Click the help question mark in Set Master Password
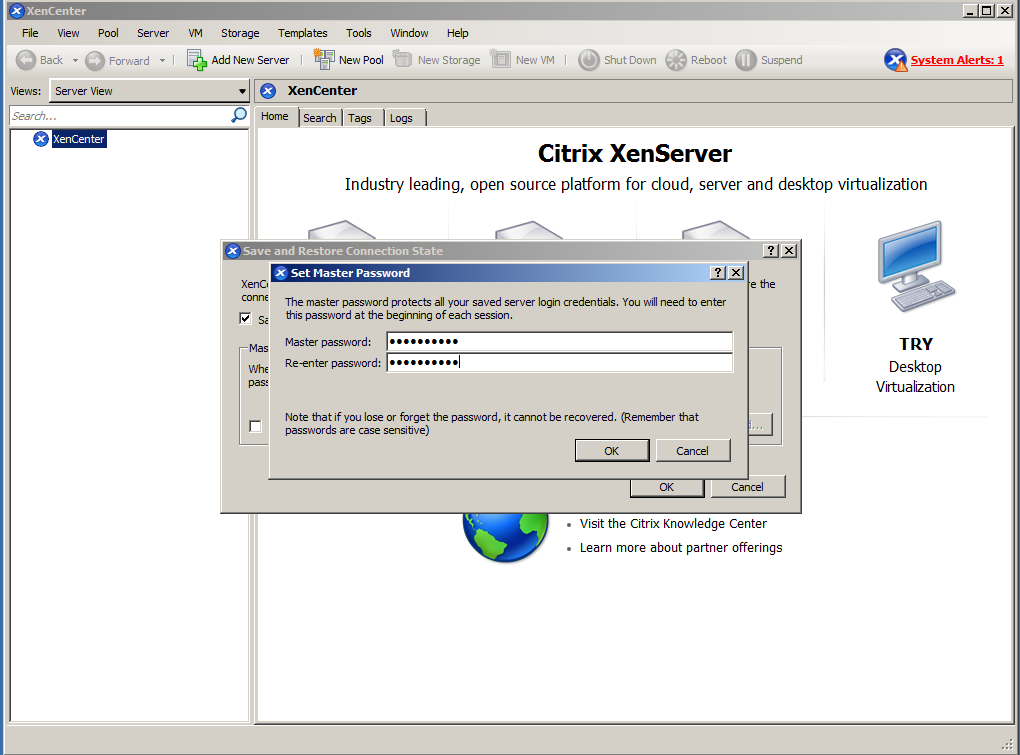 (718, 273)
